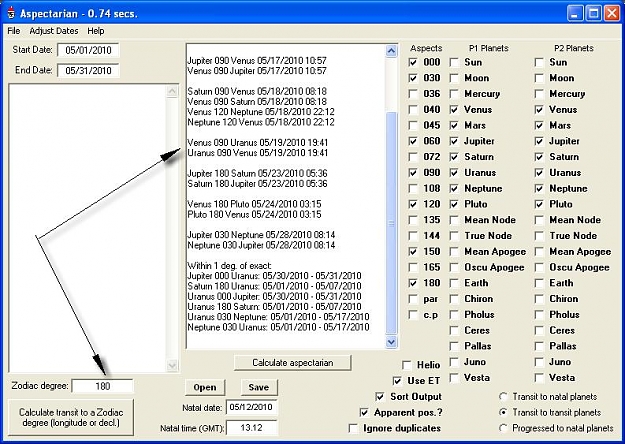Toggle the Use ET checkbox
This screenshot has height=444, width=625.
[x=397, y=381]
